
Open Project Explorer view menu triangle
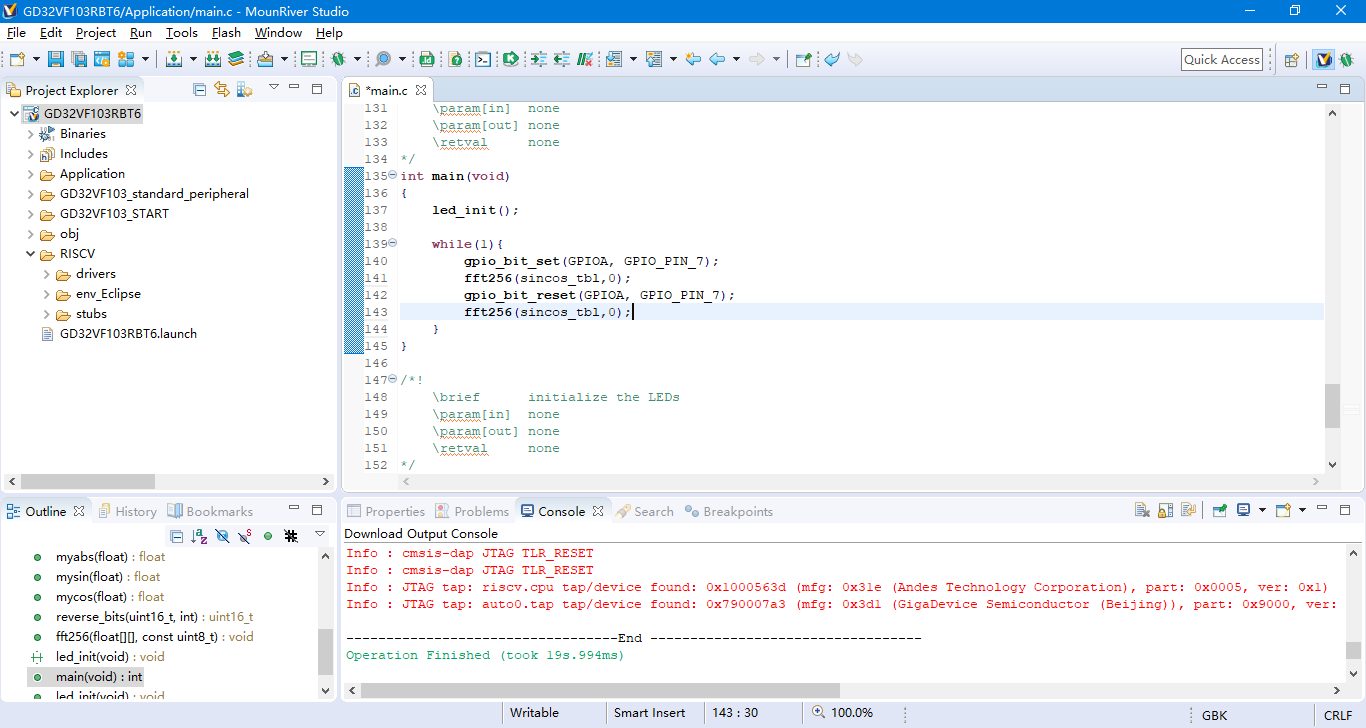pos(273,88)
